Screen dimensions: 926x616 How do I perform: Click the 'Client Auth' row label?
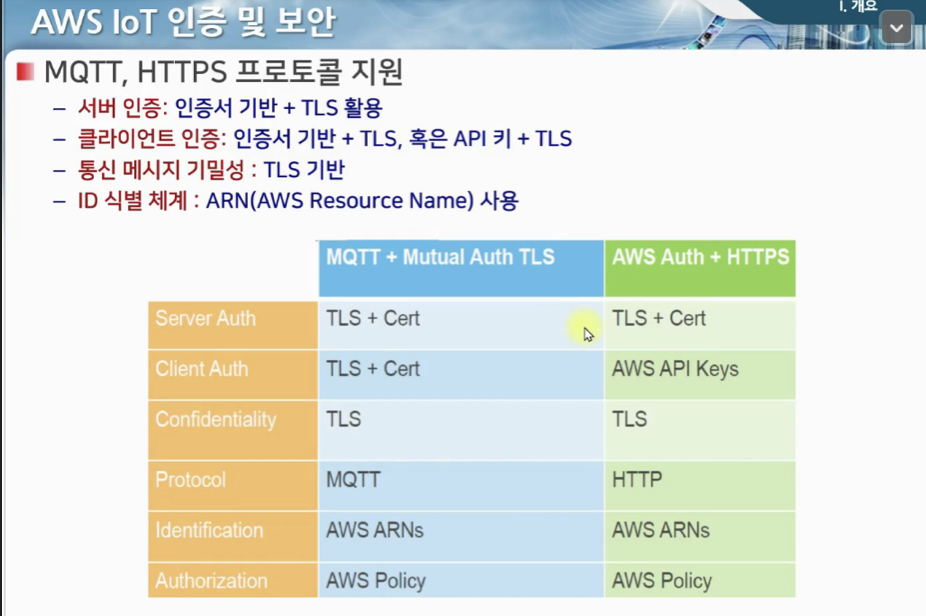point(233,375)
